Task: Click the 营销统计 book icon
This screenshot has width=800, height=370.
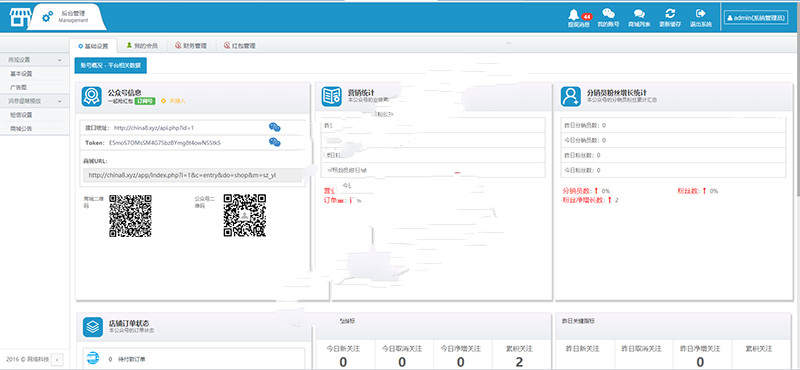Action: (x=332, y=96)
